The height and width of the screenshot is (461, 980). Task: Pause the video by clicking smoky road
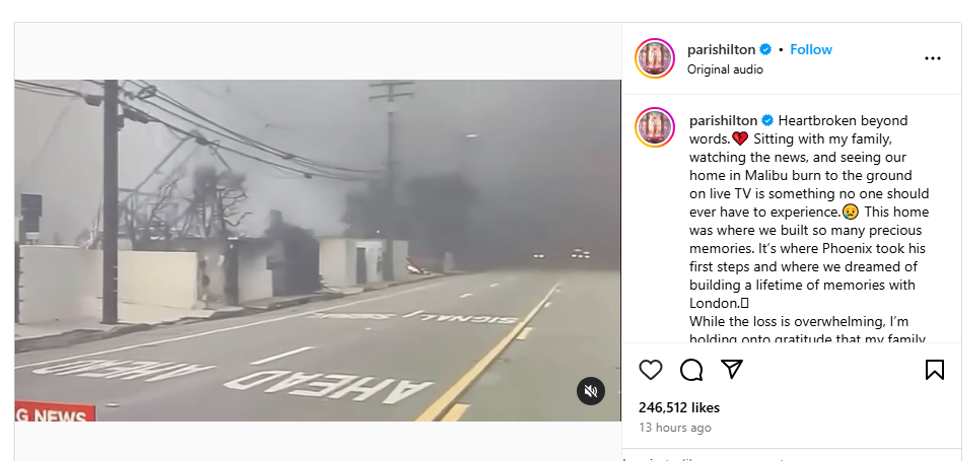point(318,250)
